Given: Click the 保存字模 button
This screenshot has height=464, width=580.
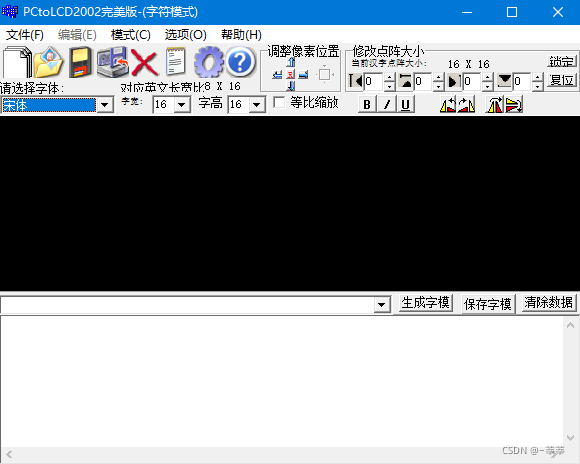Looking at the screenshot, I should (488, 304).
